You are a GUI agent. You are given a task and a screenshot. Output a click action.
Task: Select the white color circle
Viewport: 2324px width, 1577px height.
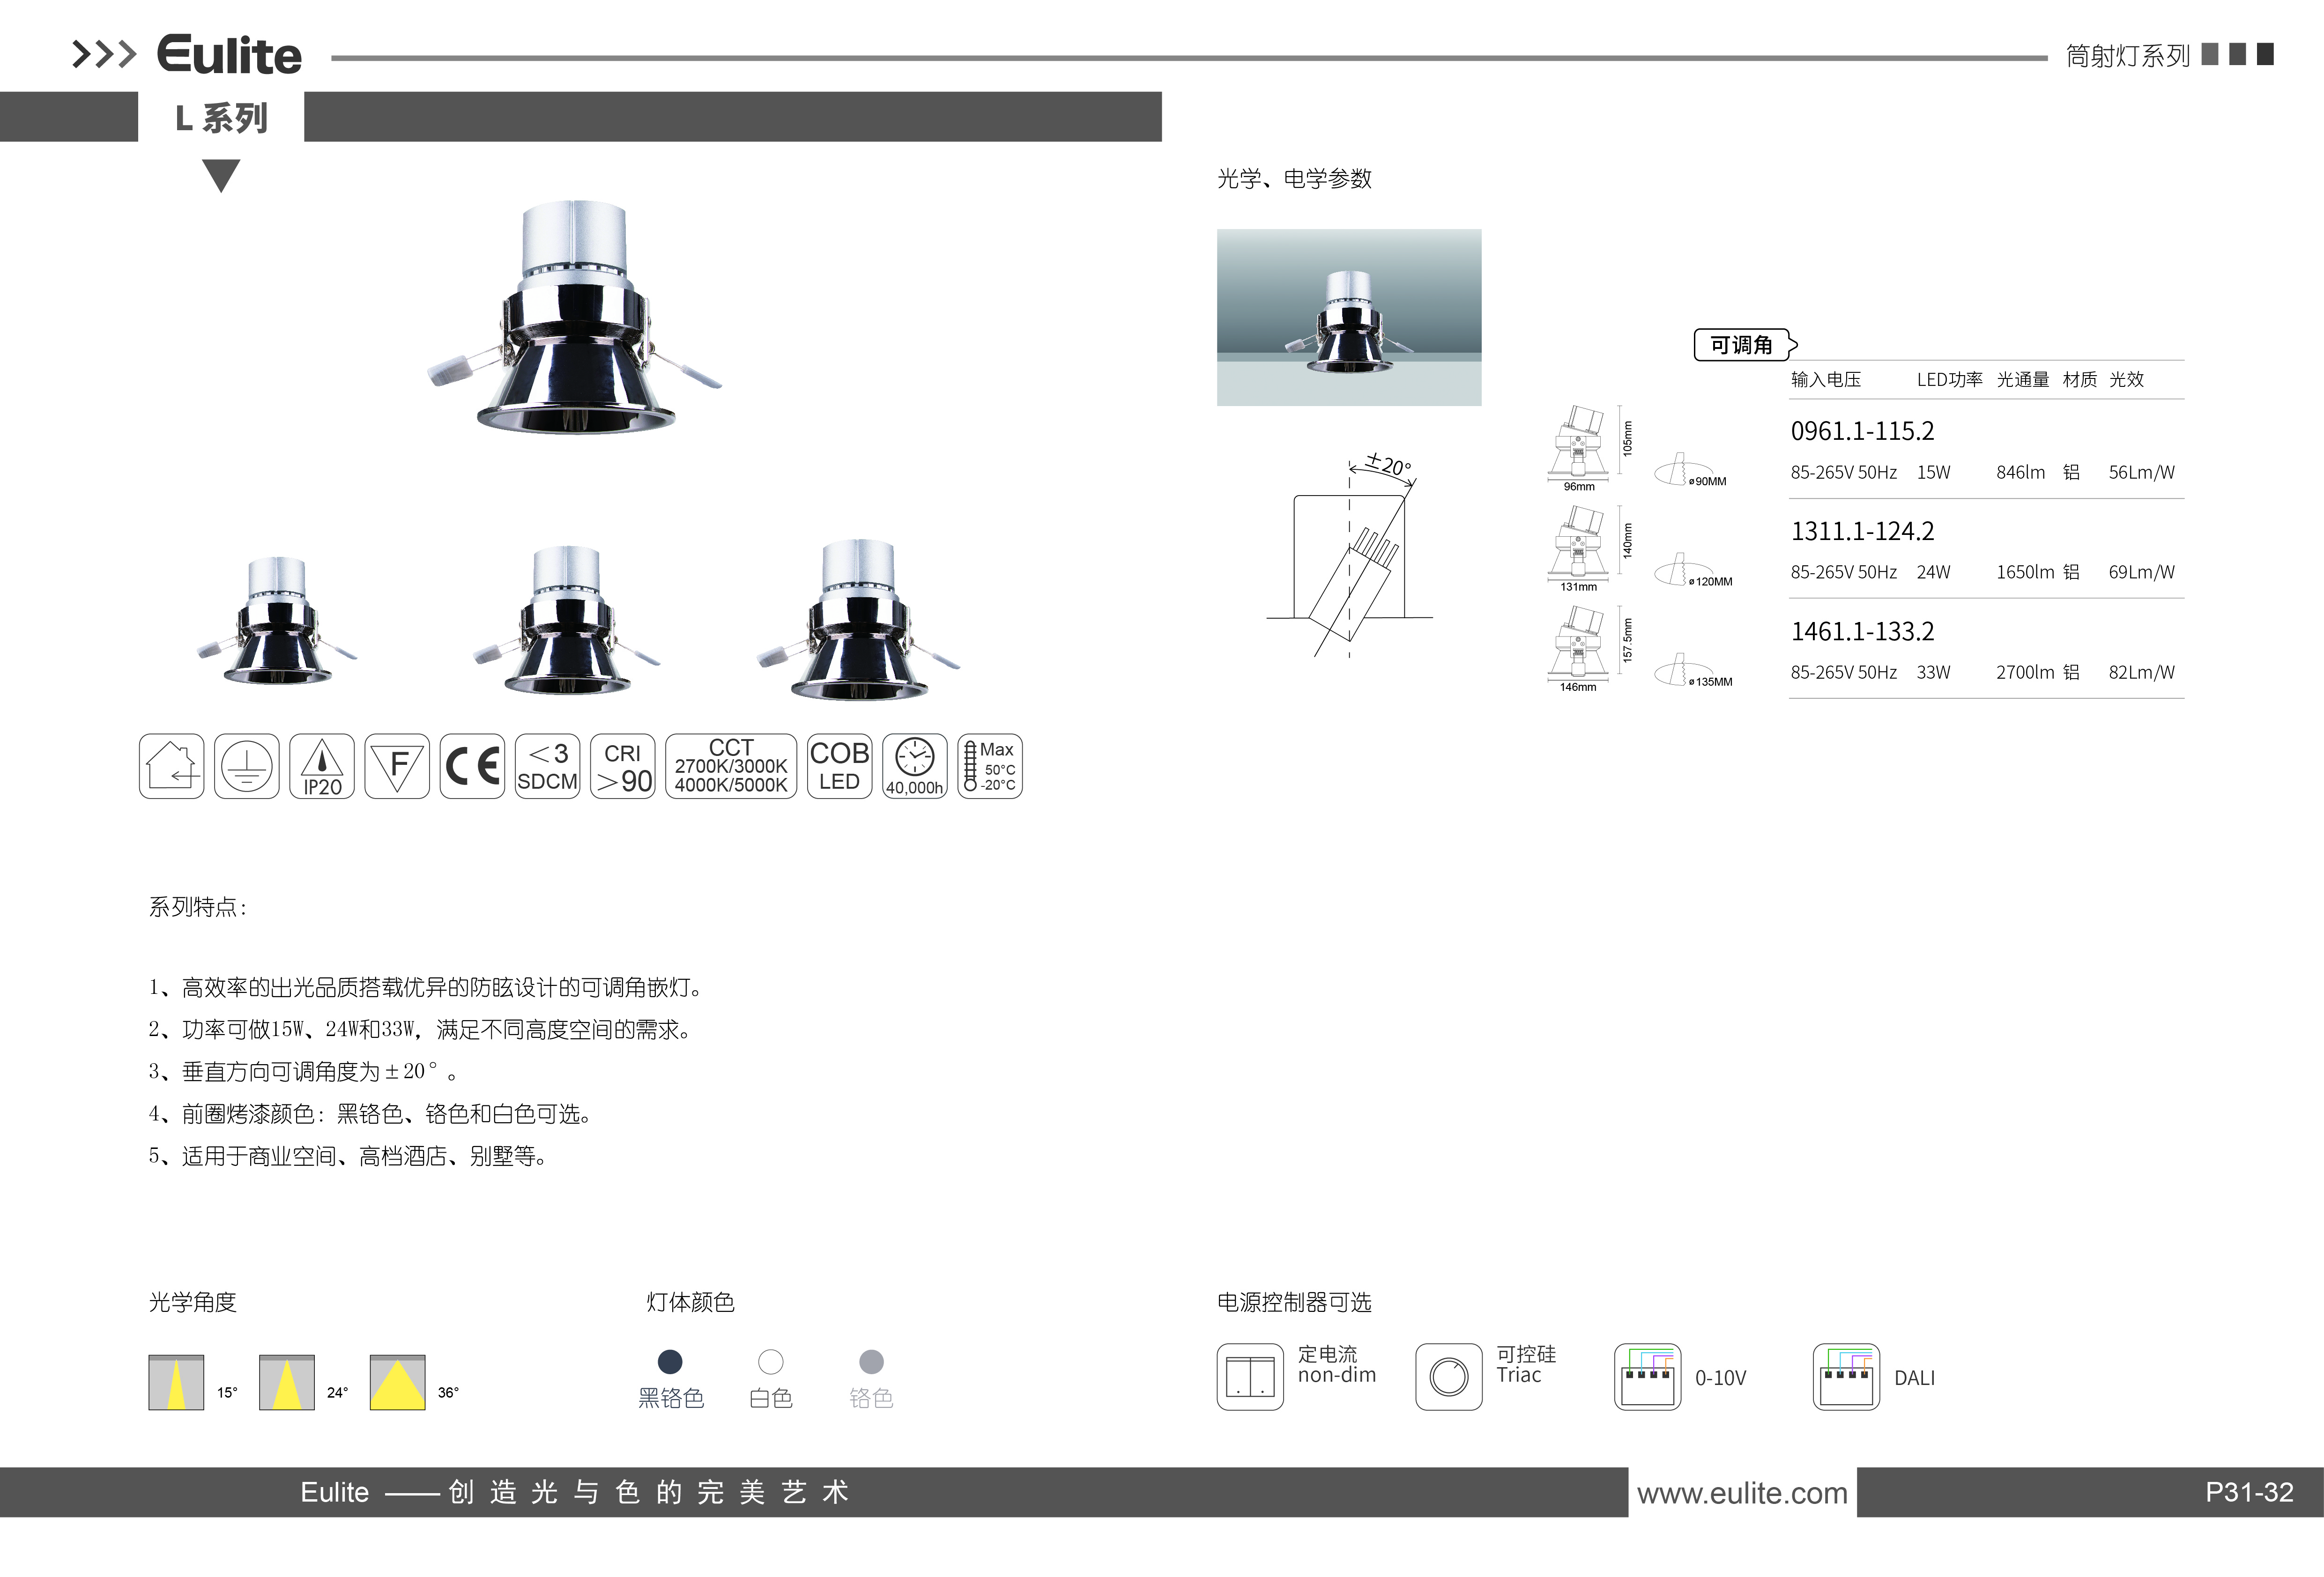771,1361
